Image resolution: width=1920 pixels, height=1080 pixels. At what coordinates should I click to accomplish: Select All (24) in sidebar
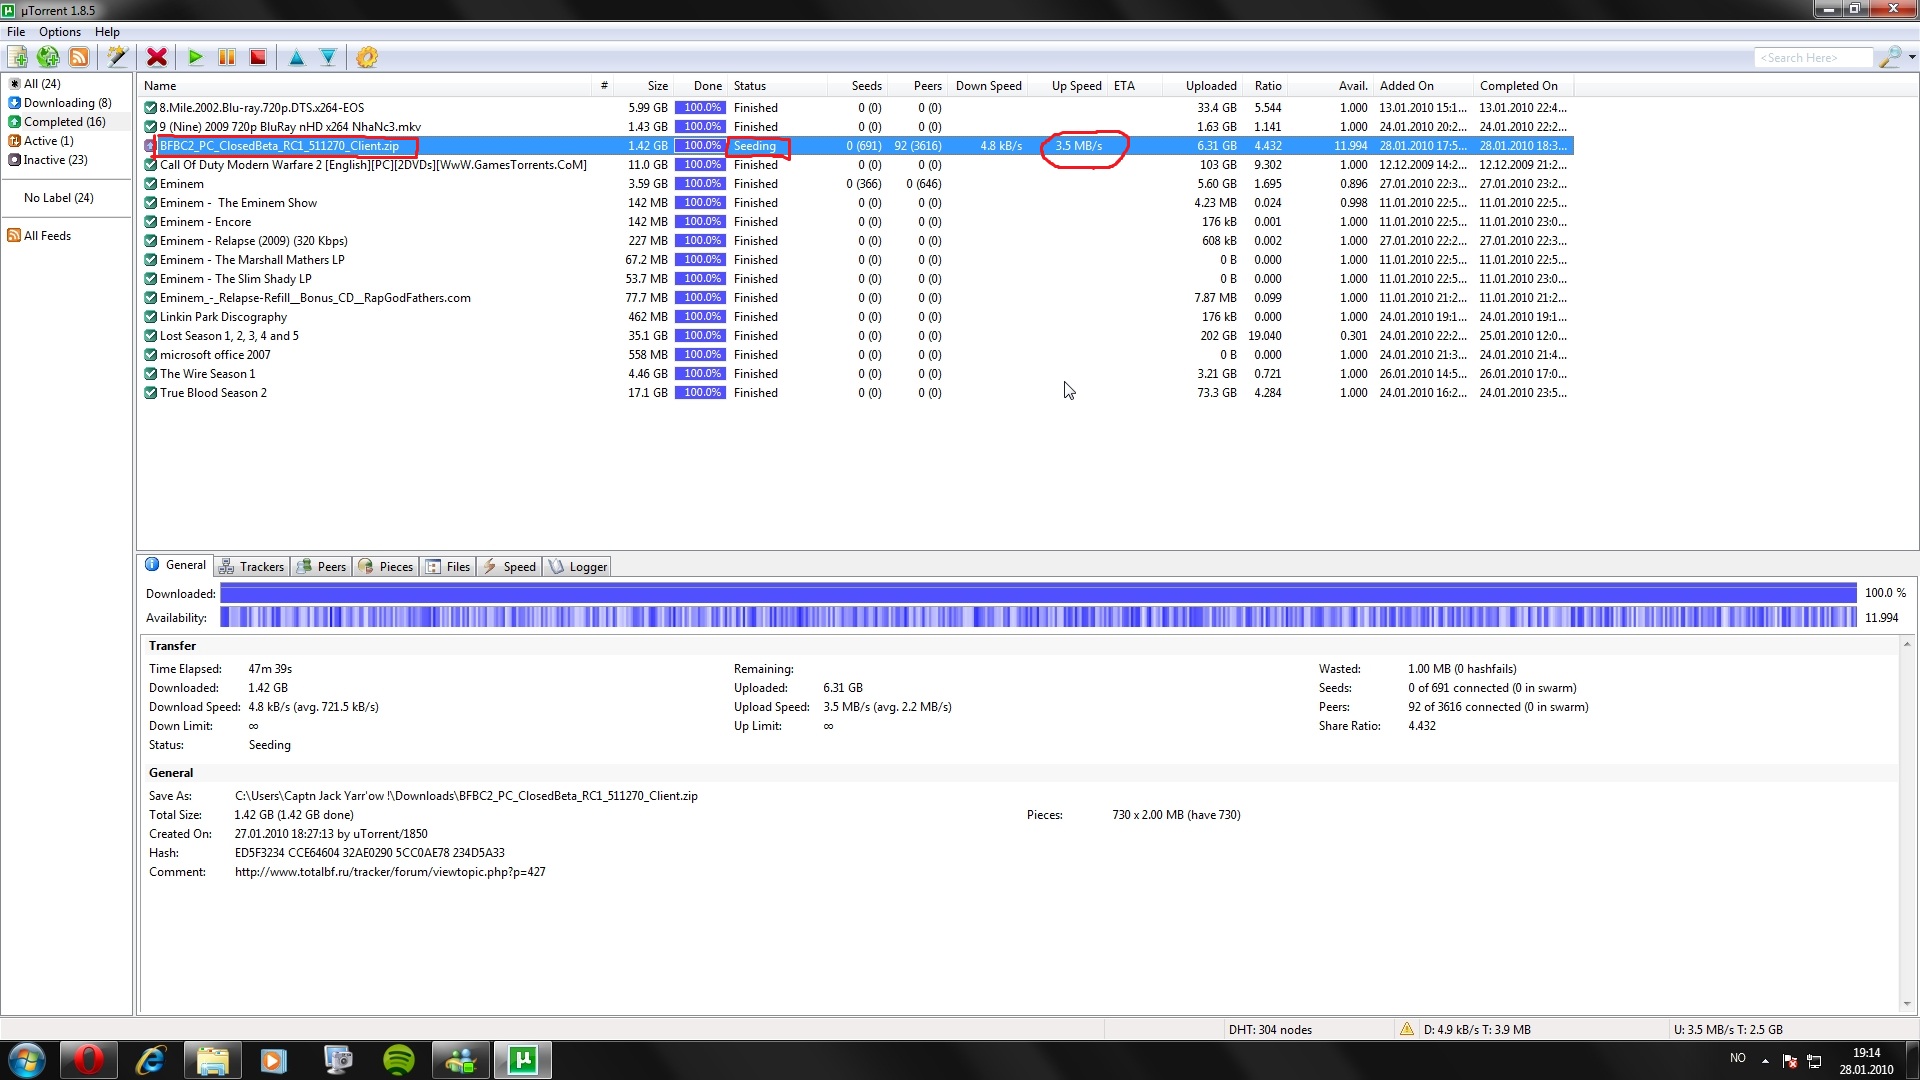pyautogui.click(x=42, y=84)
